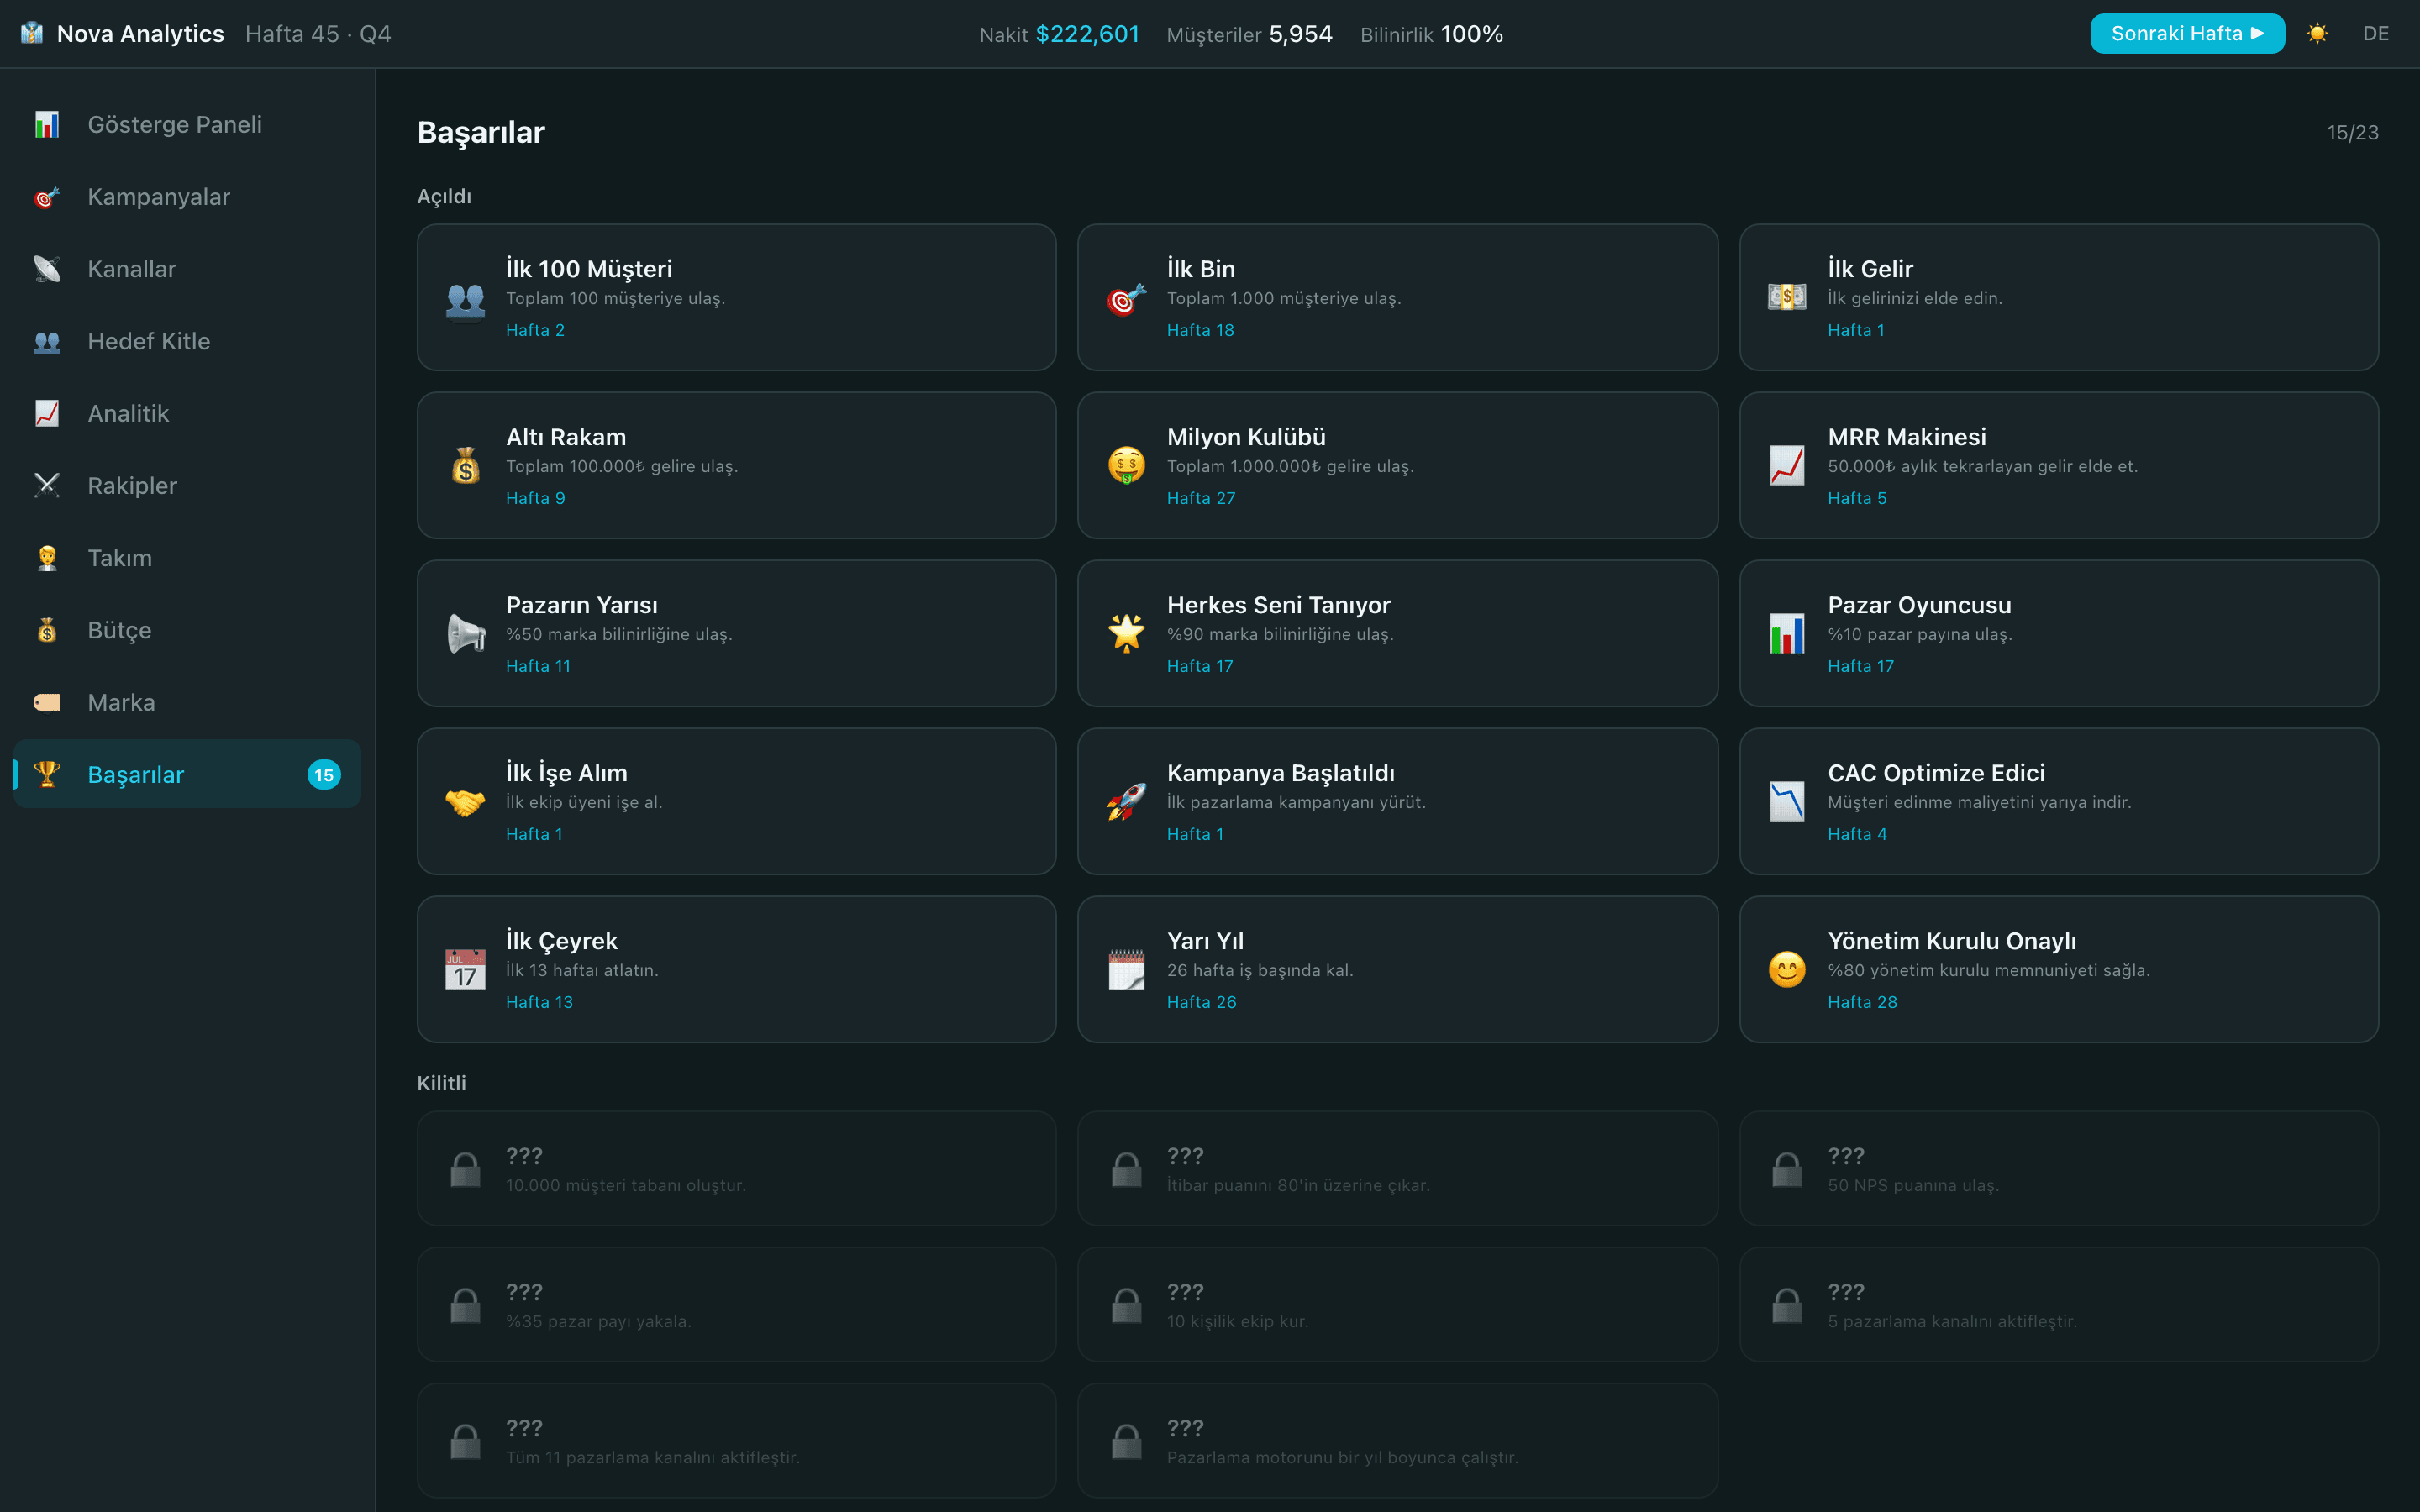This screenshot has height=1512, width=2420.
Task: Click the locked '10 kişilik ekip kur' text
Action: [x=1237, y=1322]
